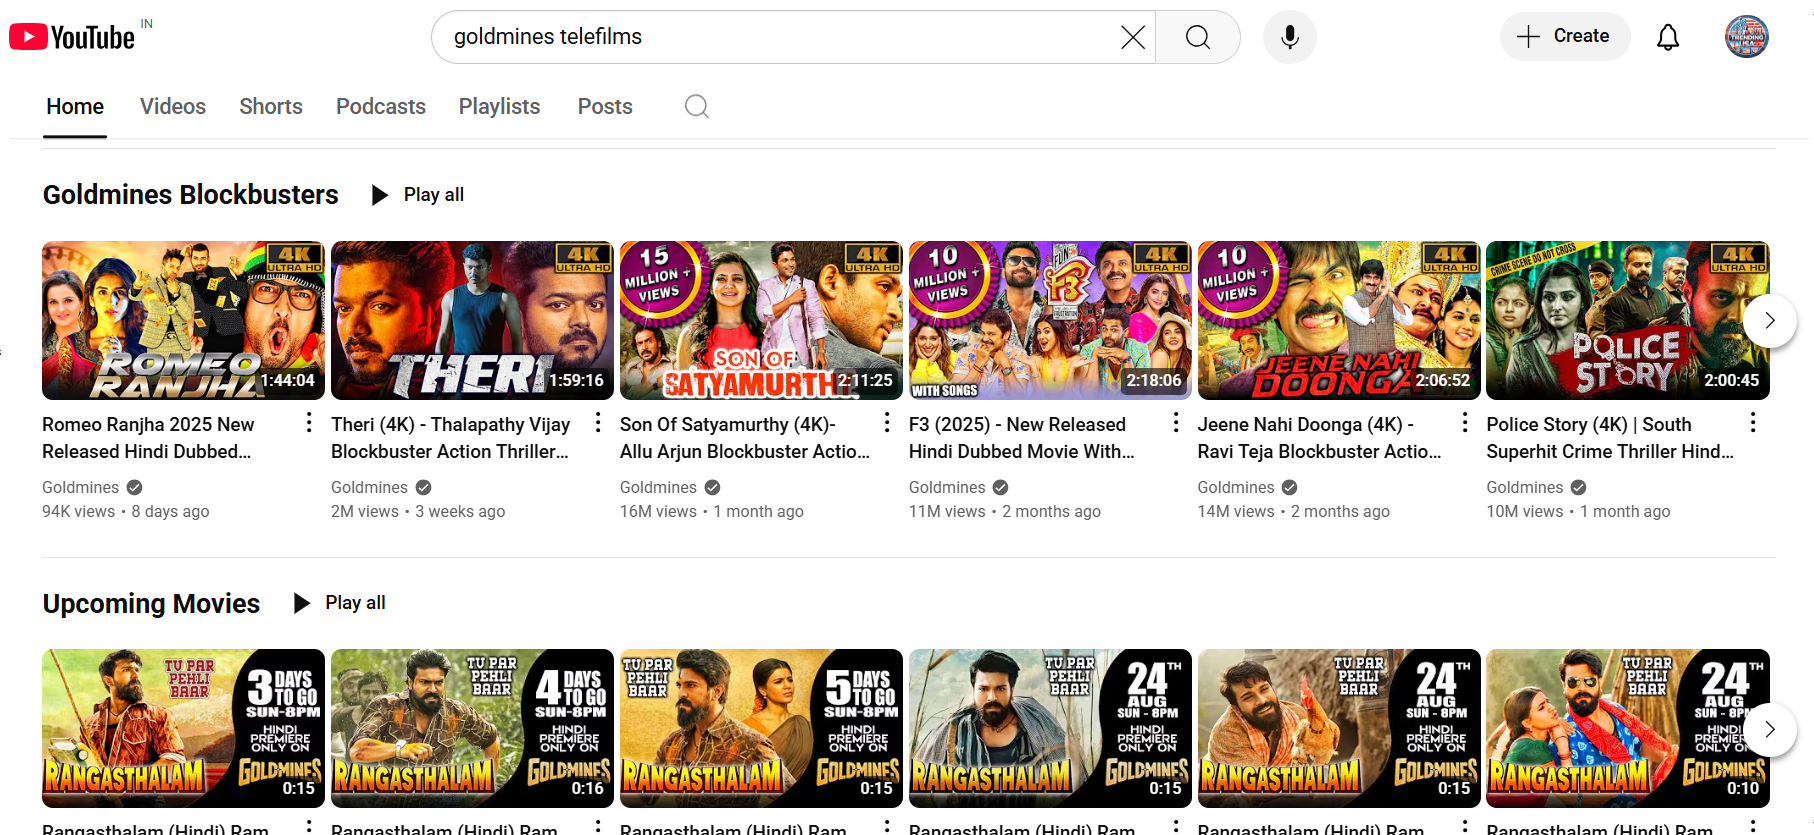1814x835 pixels.
Task: Open more options for Jeene Nahi Doonga
Action: click(x=1465, y=423)
